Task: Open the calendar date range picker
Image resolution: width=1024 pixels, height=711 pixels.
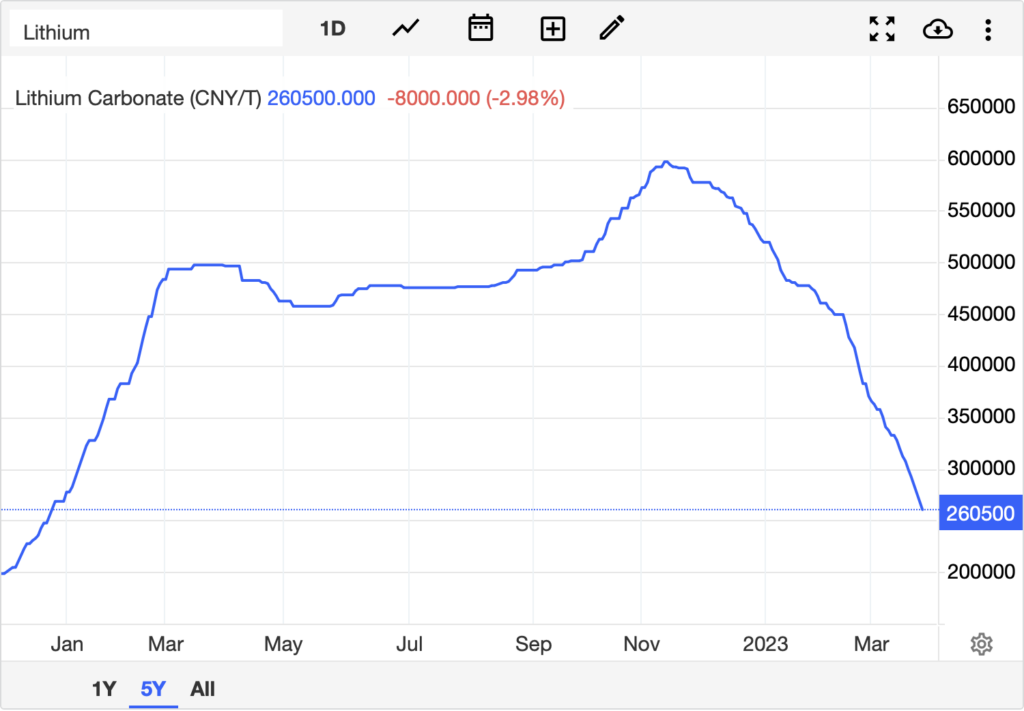Action: click(480, 29)
